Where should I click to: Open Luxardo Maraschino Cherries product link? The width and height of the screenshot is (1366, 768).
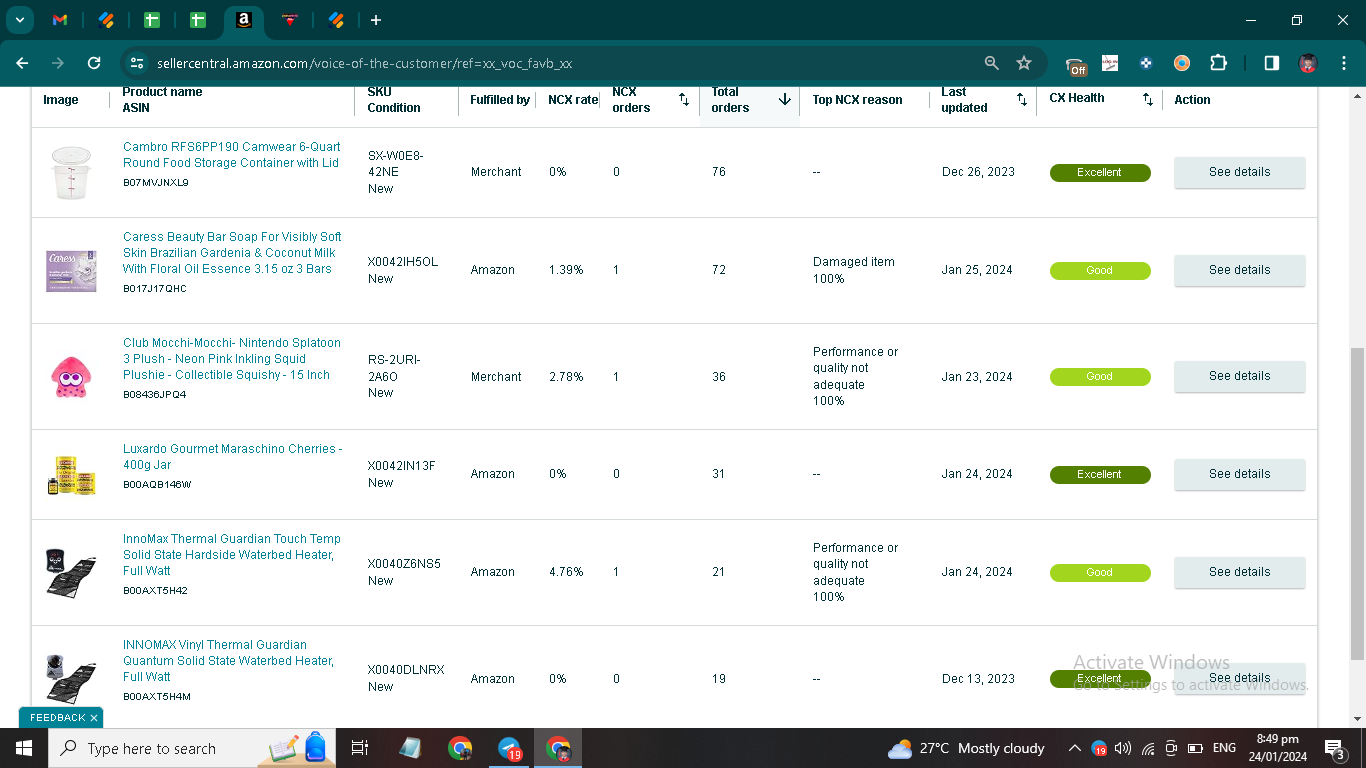coord(232,457)
